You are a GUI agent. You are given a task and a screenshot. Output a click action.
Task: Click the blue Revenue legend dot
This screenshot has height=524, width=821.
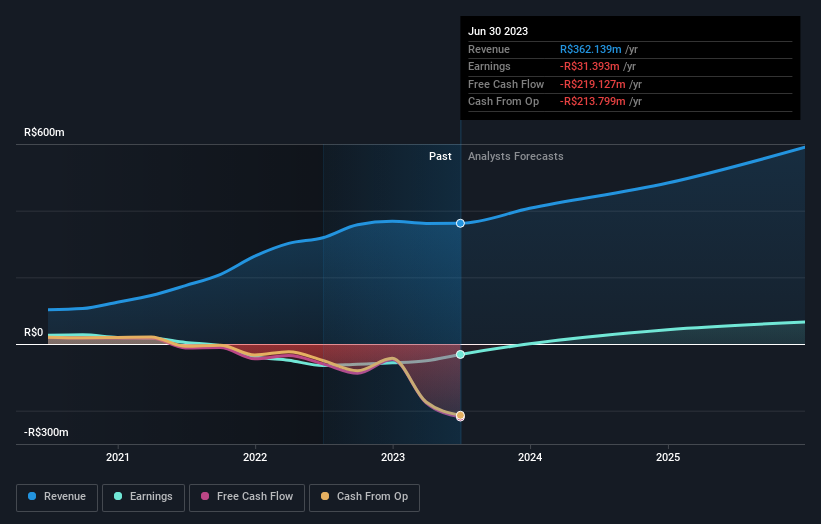[32, 496]
